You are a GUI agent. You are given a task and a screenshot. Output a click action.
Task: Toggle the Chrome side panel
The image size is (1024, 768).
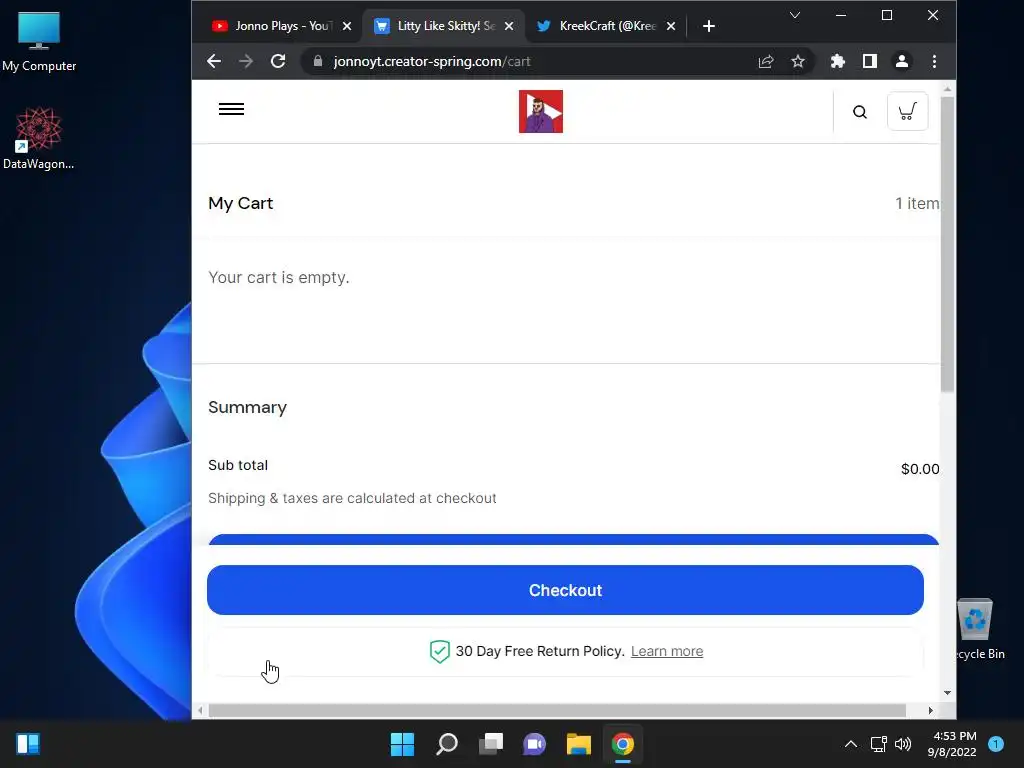click(x=870, y=61)
